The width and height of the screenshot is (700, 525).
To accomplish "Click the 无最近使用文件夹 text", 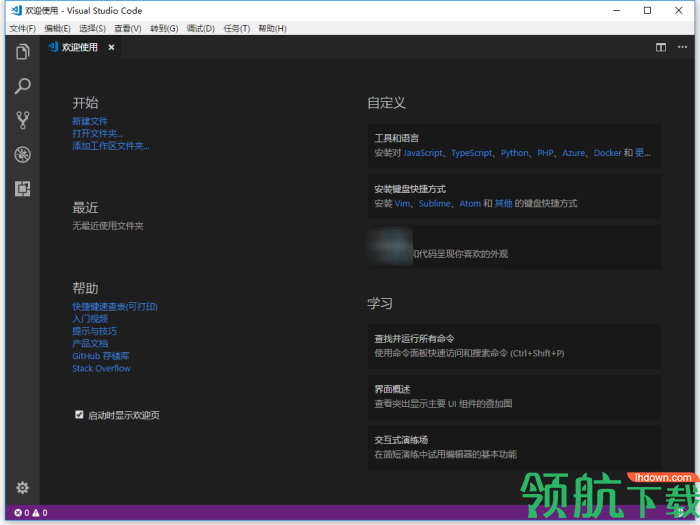I will 108,226.
